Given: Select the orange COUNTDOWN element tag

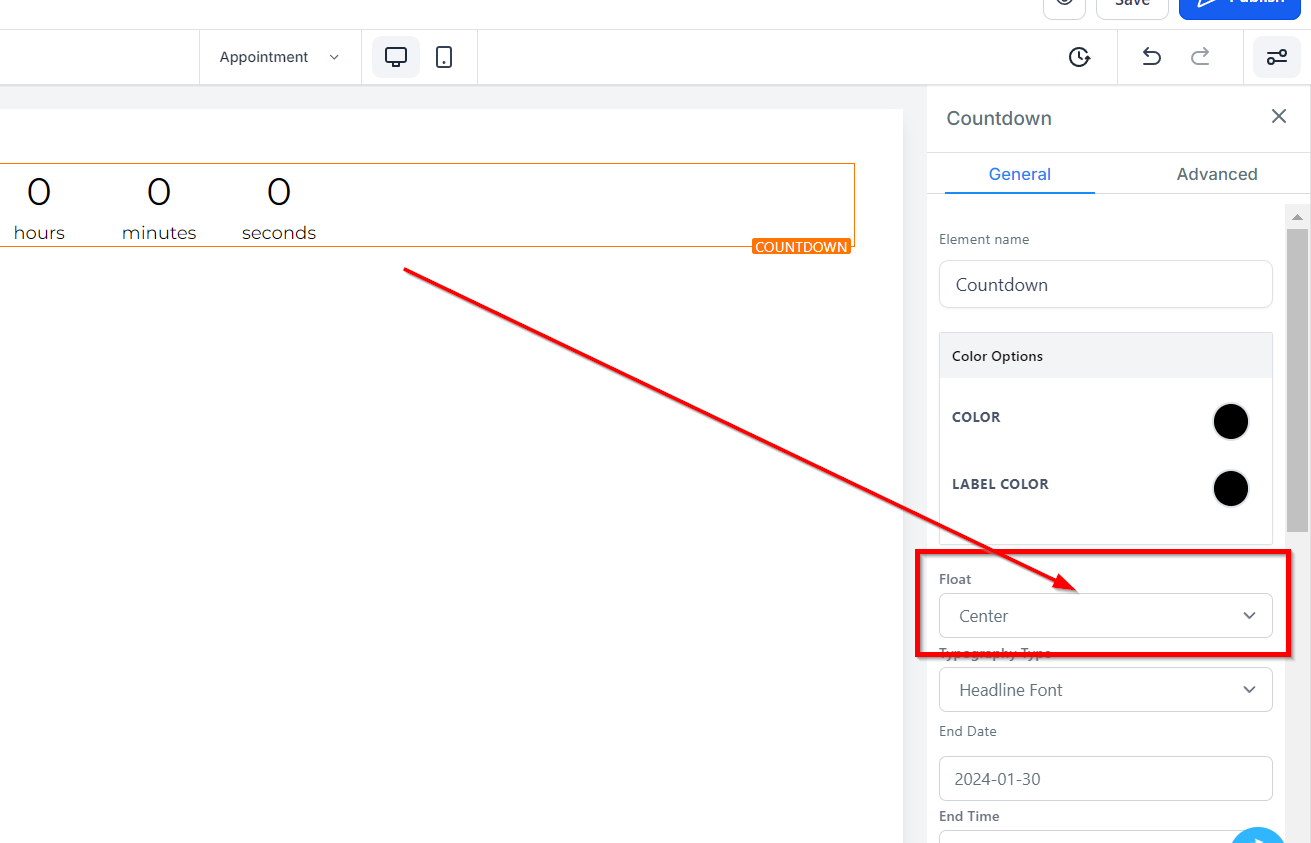Looking at the screenshot, I should [801, 247].
